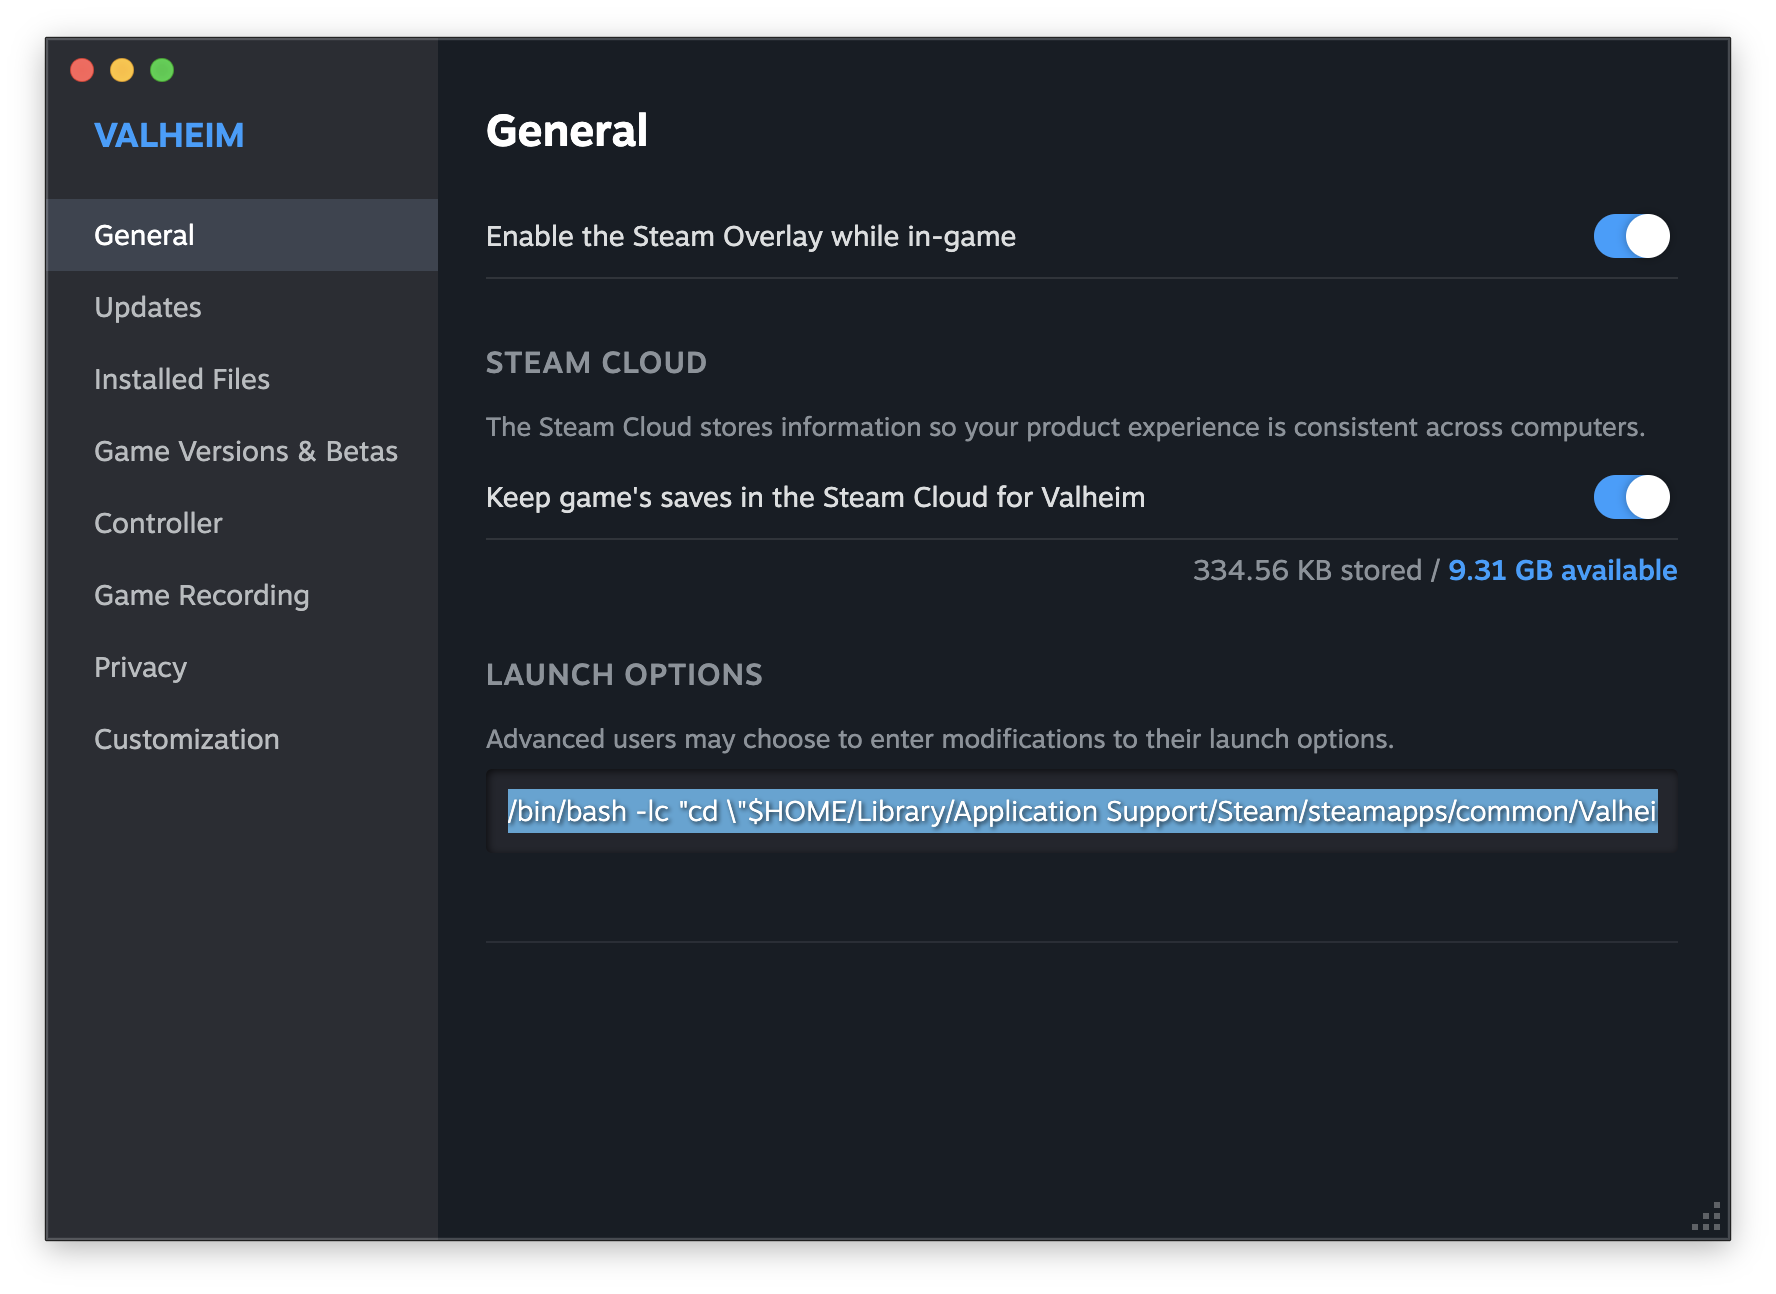Minimize the window with yellow button
1776x1294 pixels.
tap(122, 70)
